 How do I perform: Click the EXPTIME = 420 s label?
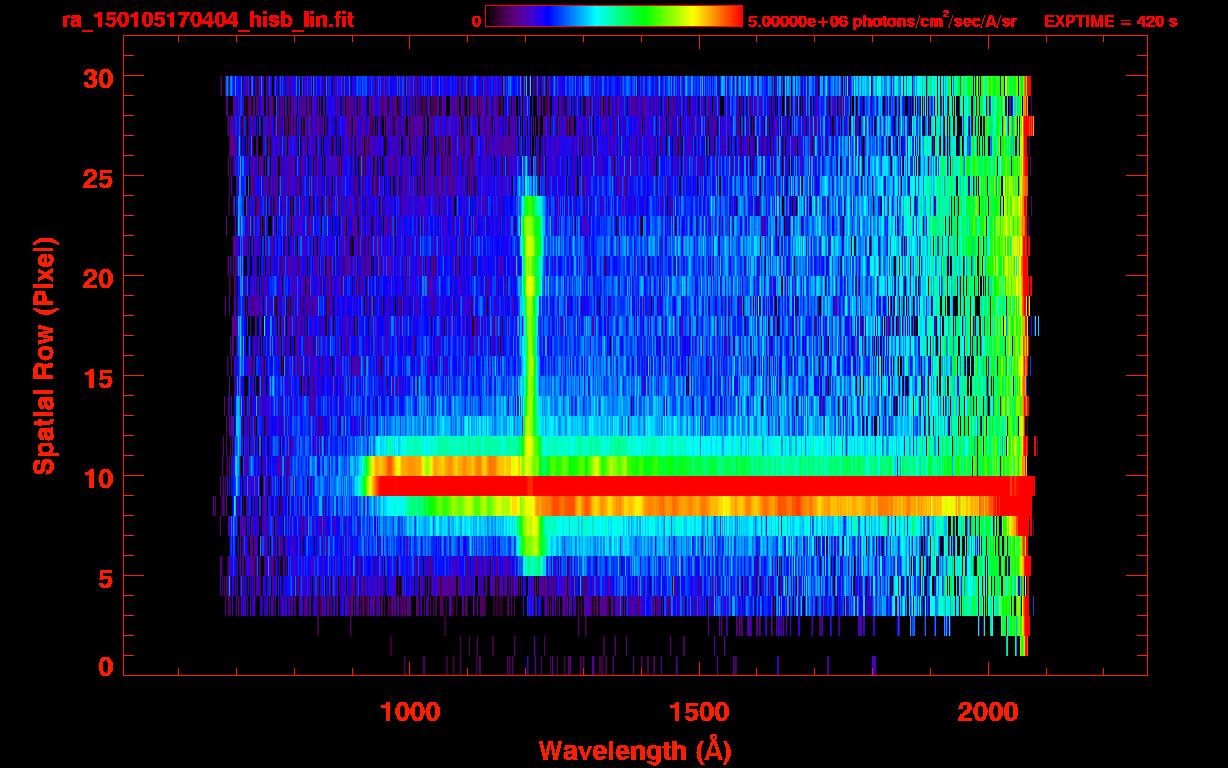click(1109, 21)
